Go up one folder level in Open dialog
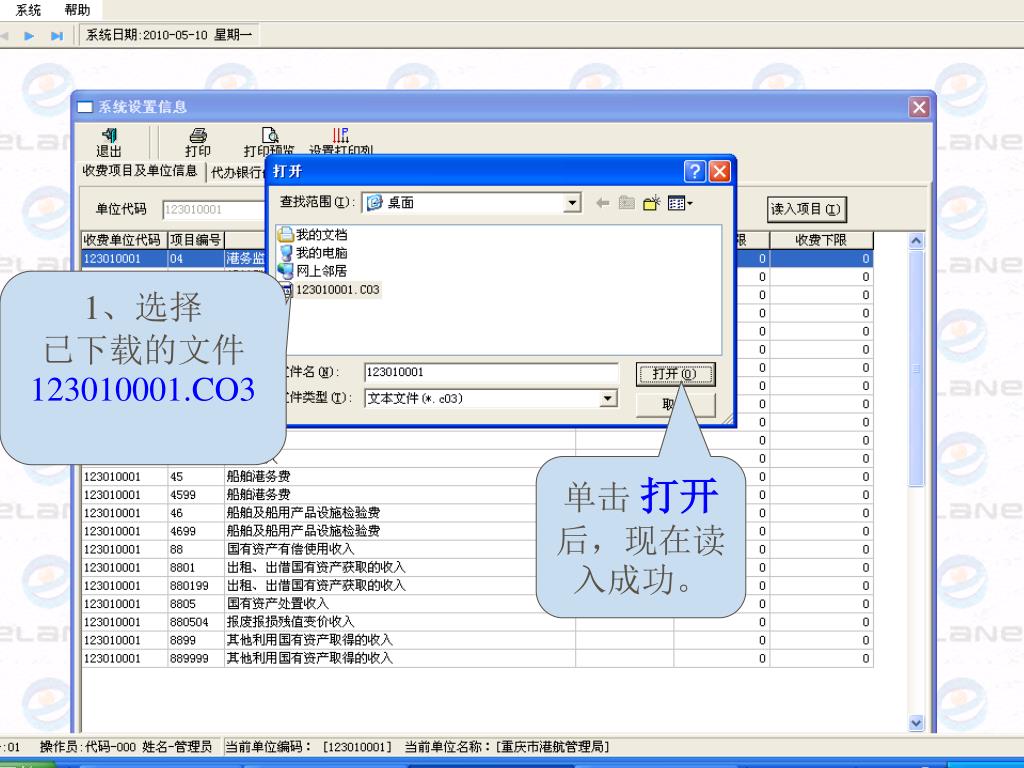Screen dimensions: 1024x768 pyautogui.click(x=627, y=203)
